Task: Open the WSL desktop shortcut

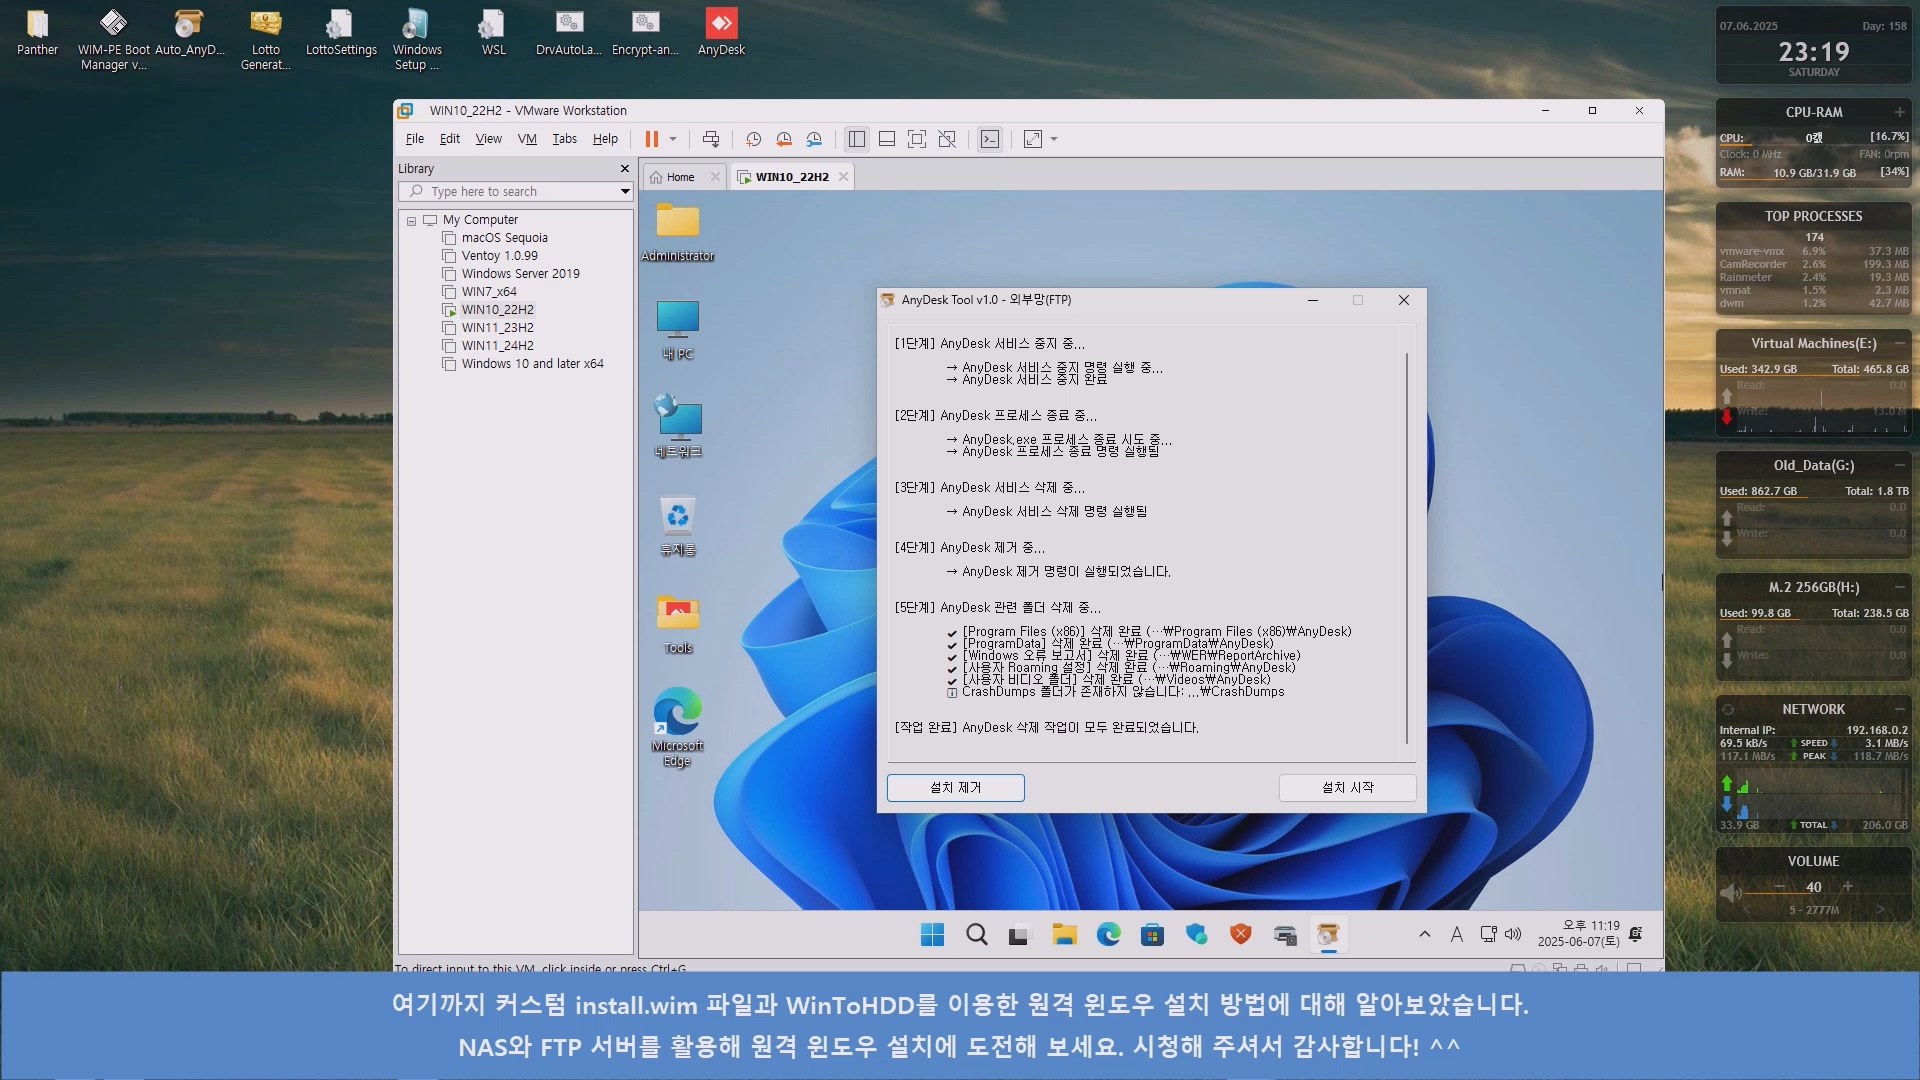Action: (x=493, y=32)
